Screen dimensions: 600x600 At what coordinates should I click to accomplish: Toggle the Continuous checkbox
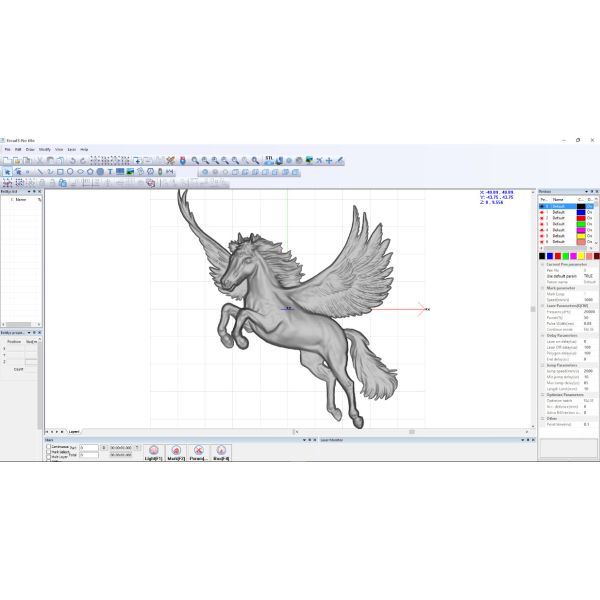49,447
